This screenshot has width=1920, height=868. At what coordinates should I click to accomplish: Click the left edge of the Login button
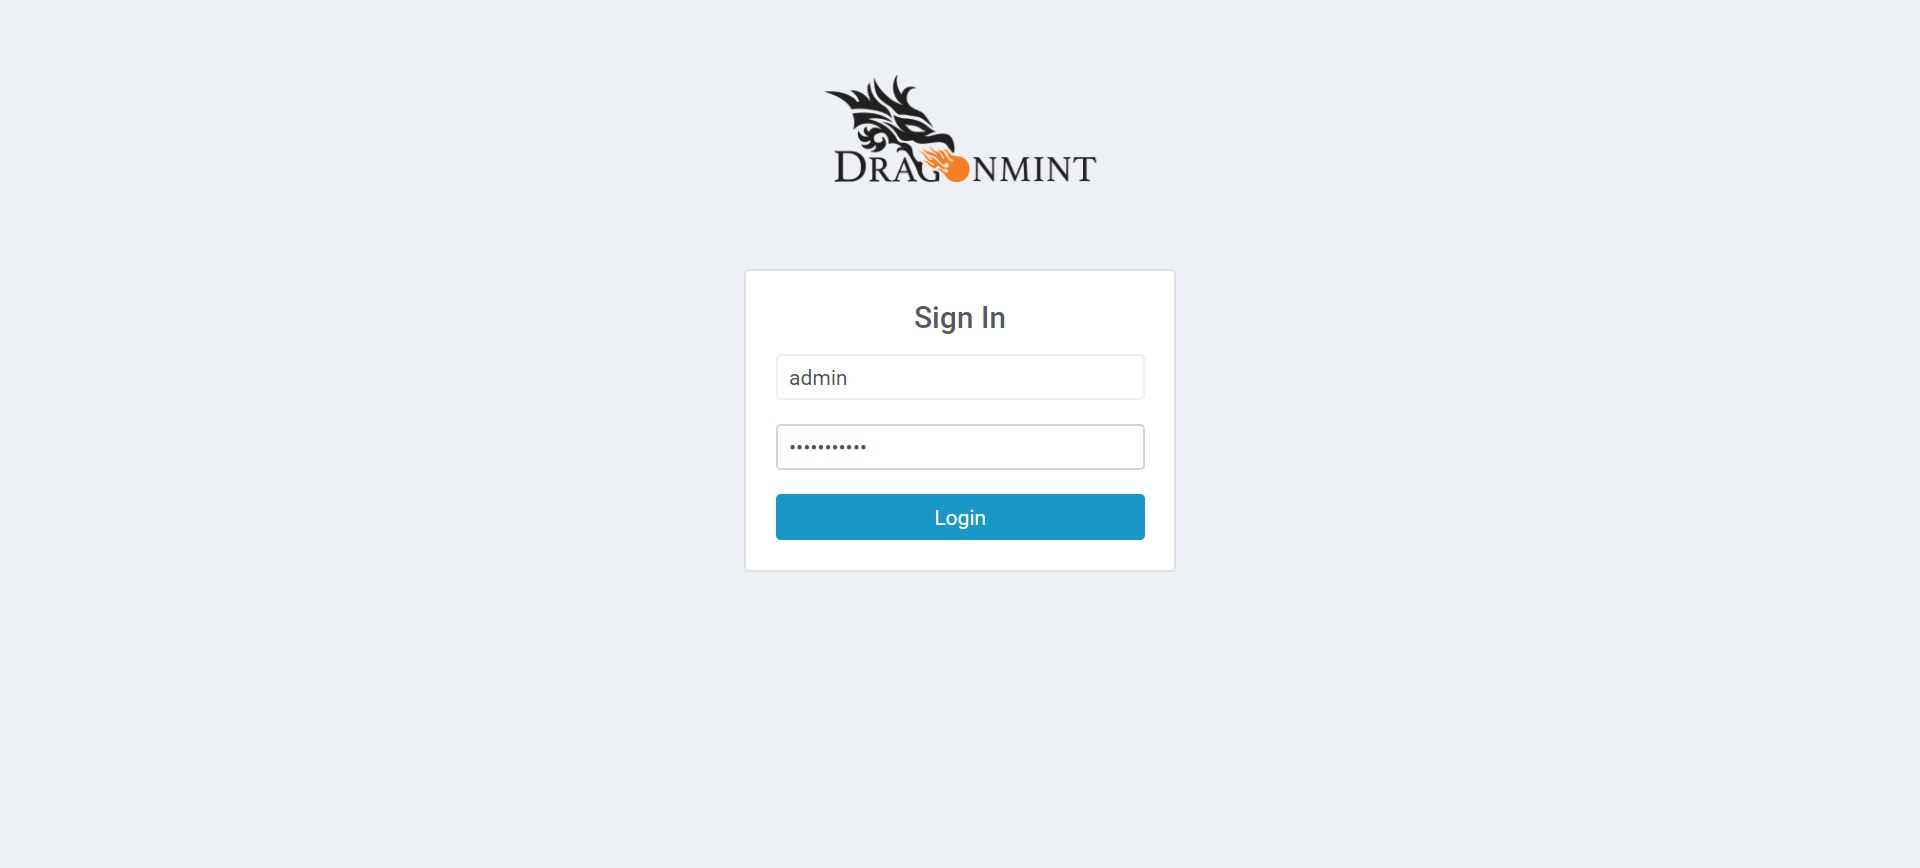pyautogui.click(x=784, y=517)
